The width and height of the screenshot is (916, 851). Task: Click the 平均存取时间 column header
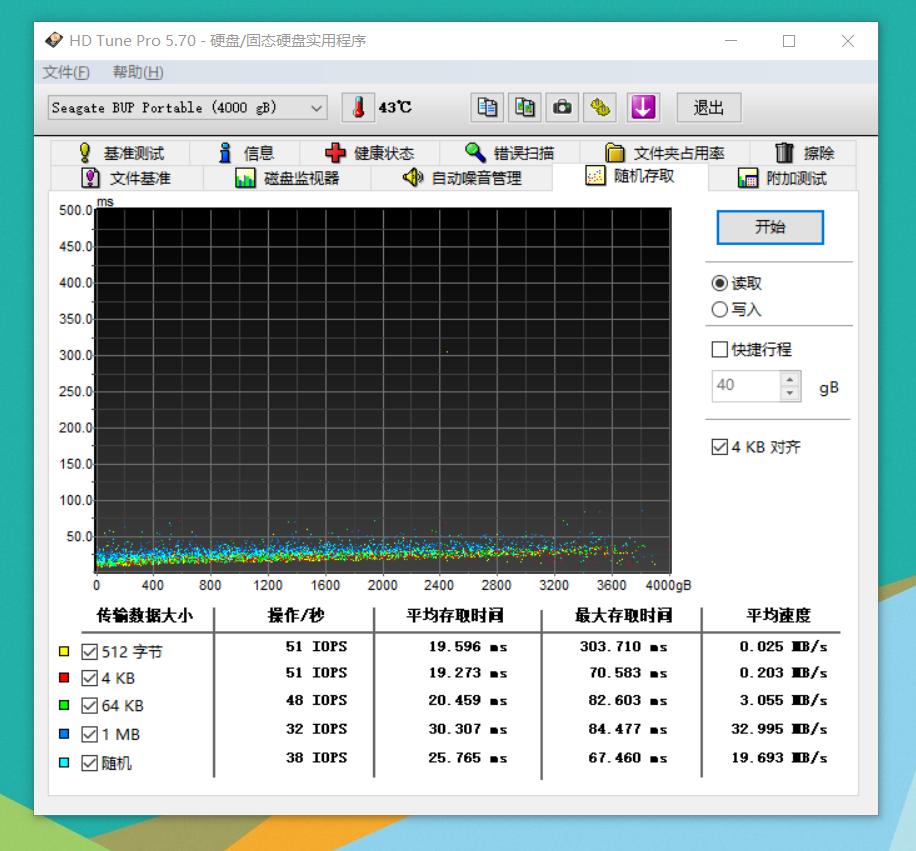click(x=454, y=615)
